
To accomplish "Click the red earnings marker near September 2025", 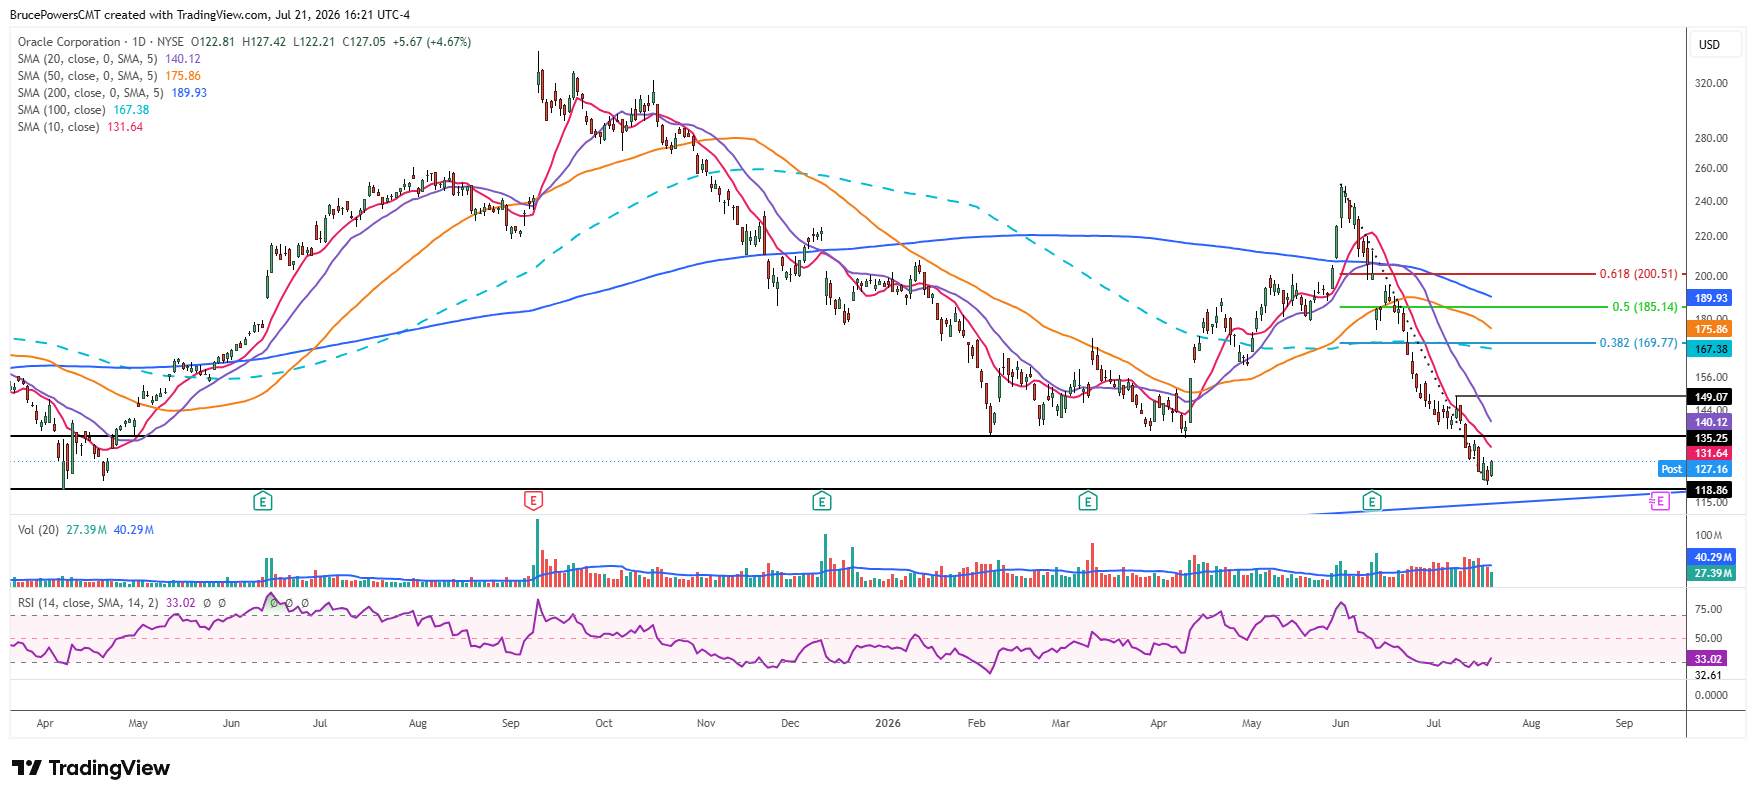I will pyautogui.click(x=534, y=501).
